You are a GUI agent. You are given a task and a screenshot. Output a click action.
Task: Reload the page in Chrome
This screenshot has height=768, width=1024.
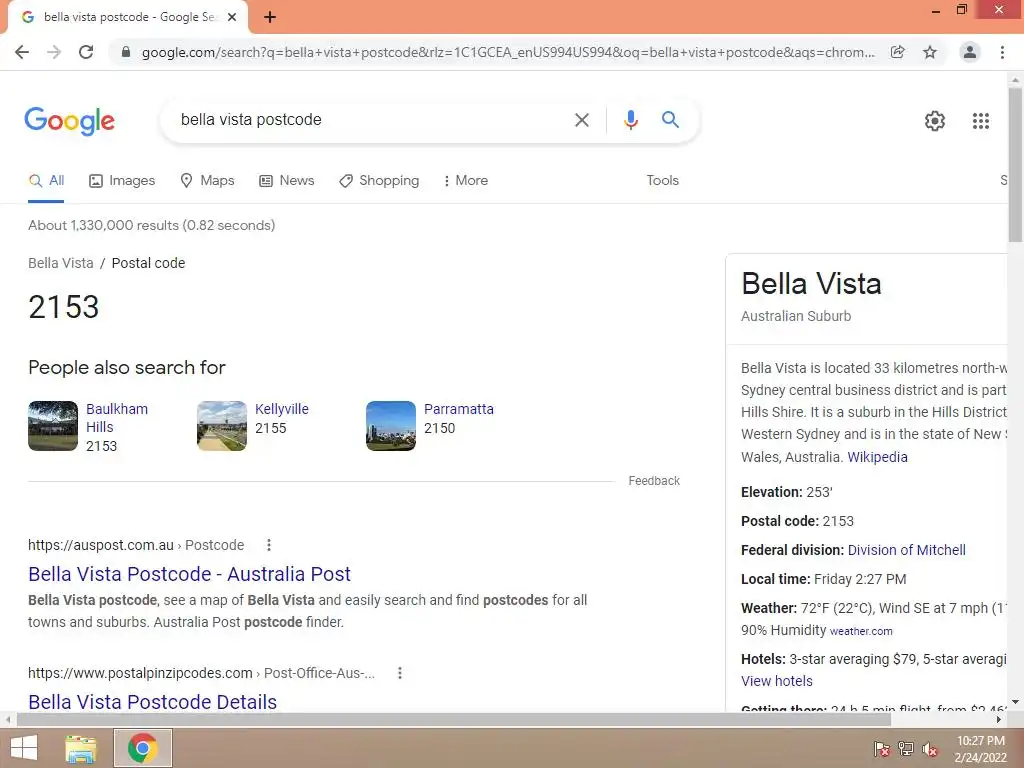coord(86,52)
